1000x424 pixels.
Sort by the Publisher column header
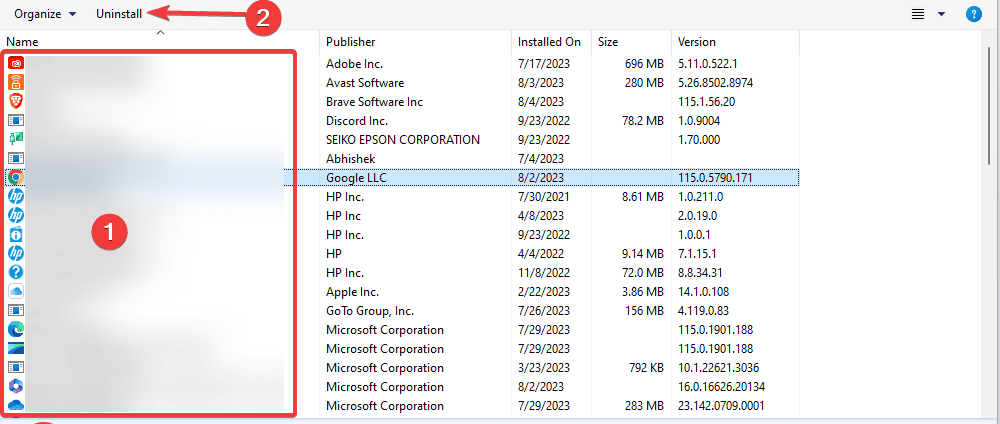click(x=350, y=42)
